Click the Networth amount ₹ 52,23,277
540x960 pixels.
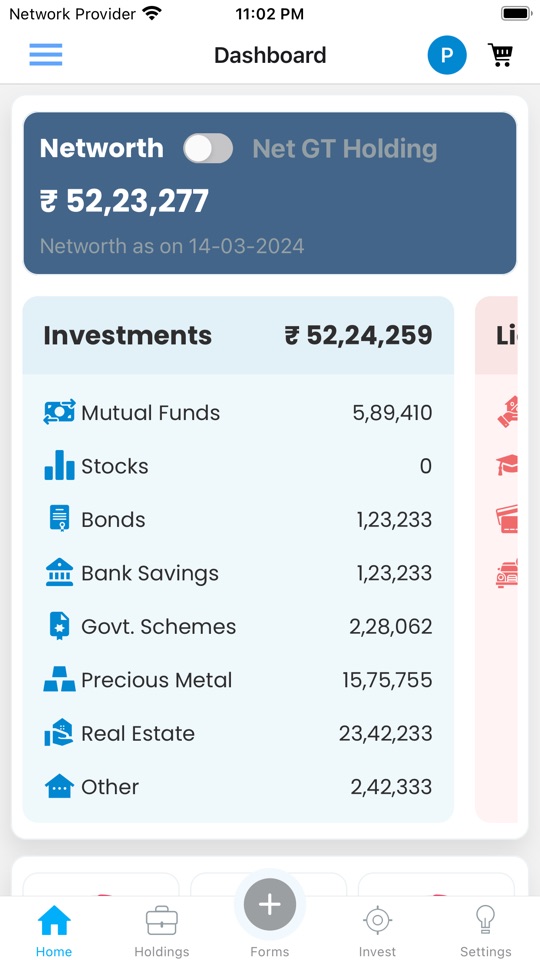(124, 201)
